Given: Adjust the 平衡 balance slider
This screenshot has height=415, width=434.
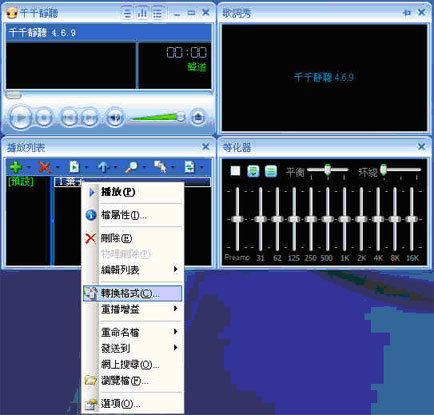Looking at the screenshot, I should coord(328,170).
